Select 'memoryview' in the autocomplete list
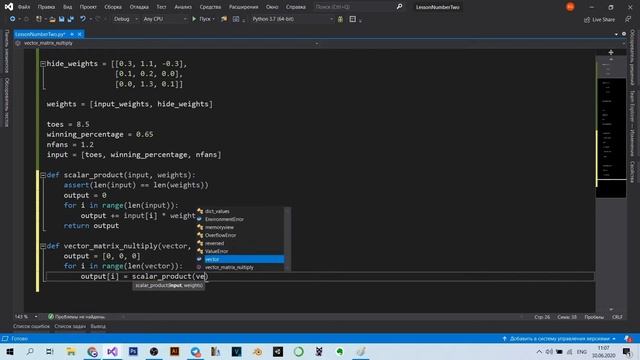The image size is (640, 360). tap(240, 227)
